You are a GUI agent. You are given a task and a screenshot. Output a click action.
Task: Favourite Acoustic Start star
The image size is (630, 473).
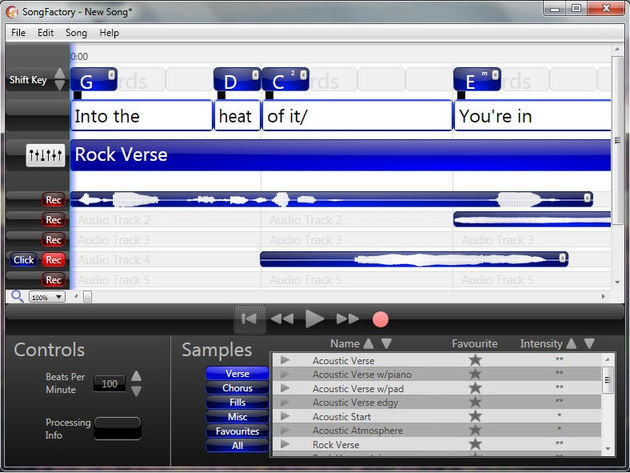(475, 416)
